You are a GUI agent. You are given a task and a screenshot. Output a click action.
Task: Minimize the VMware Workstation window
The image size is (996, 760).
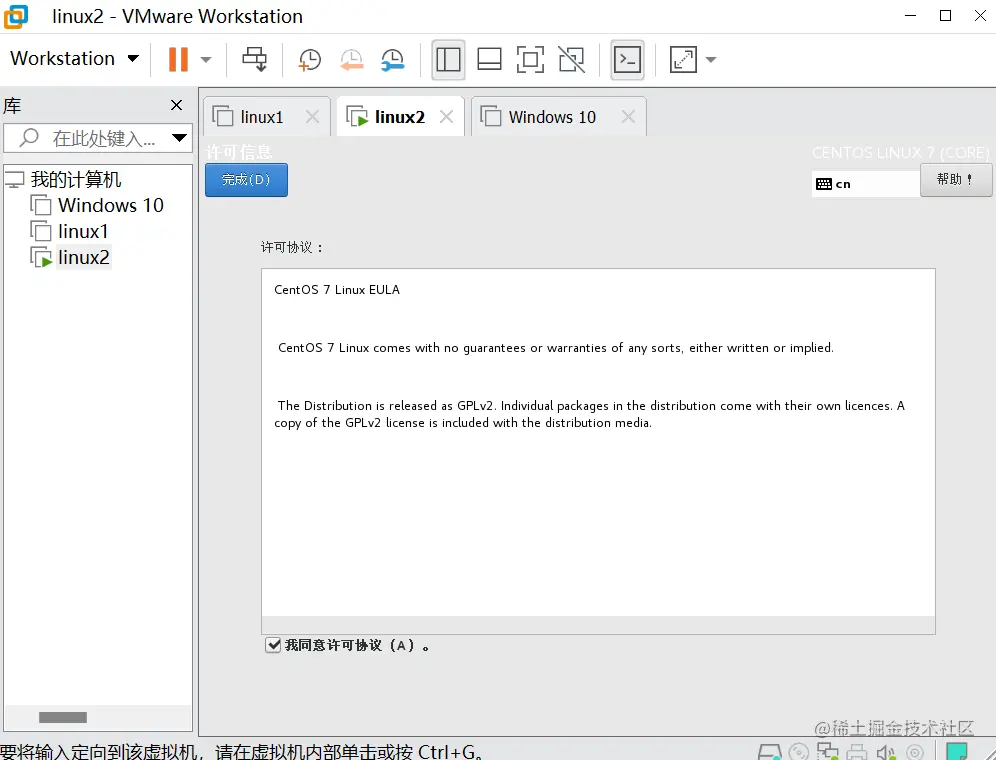click(910, 16)
